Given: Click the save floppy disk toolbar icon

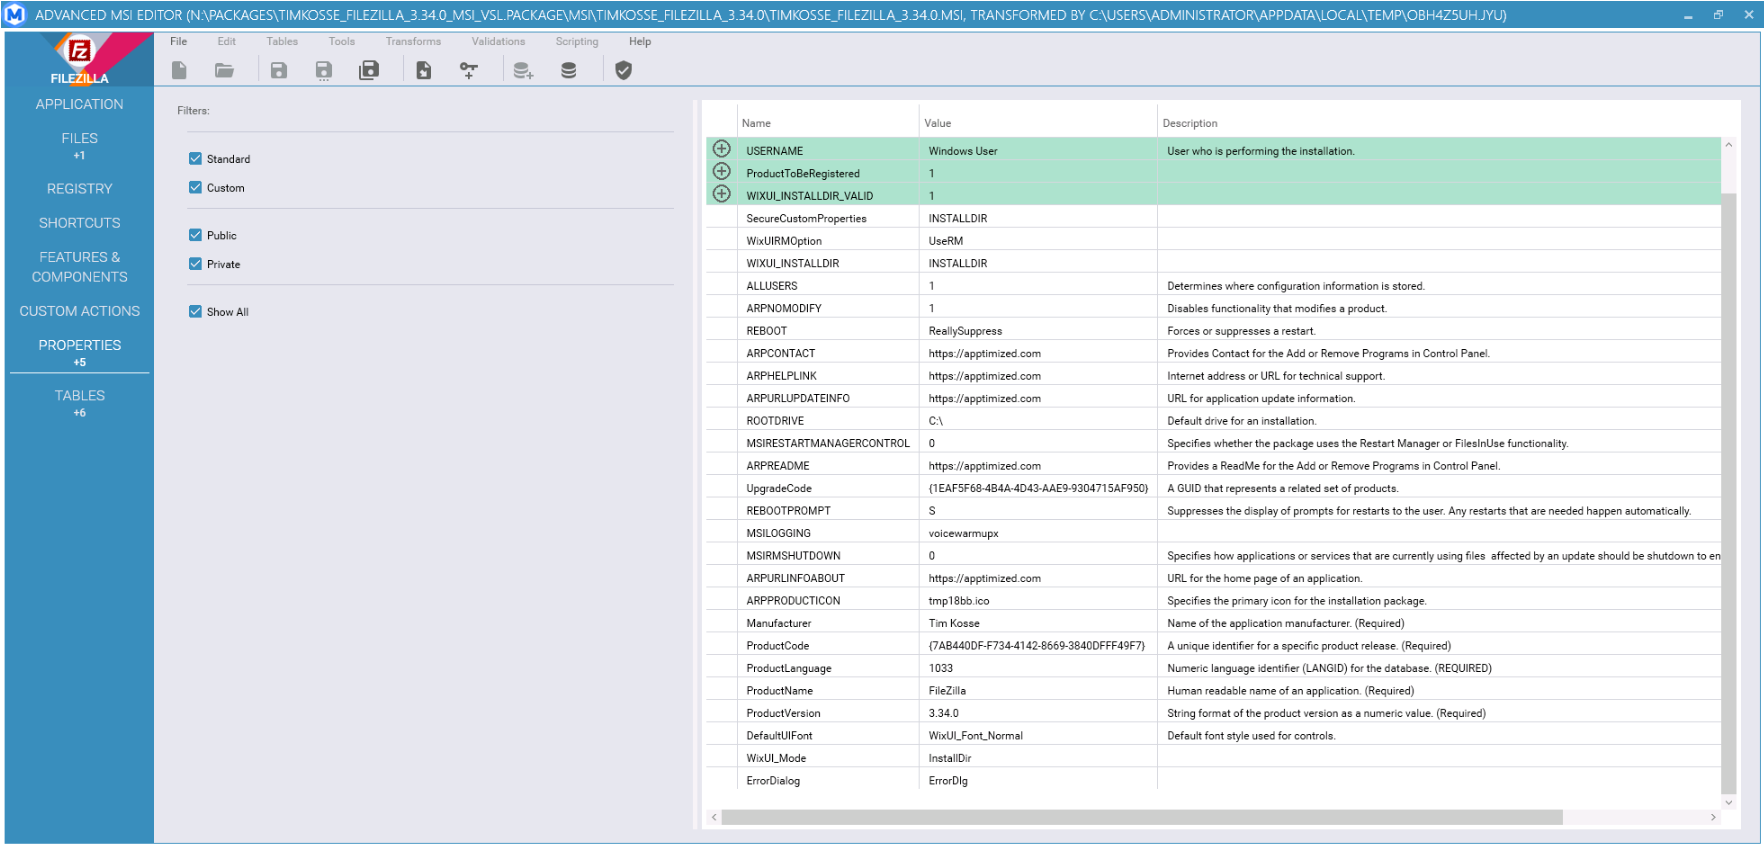Looking at the screenshot, I should 279,70.
